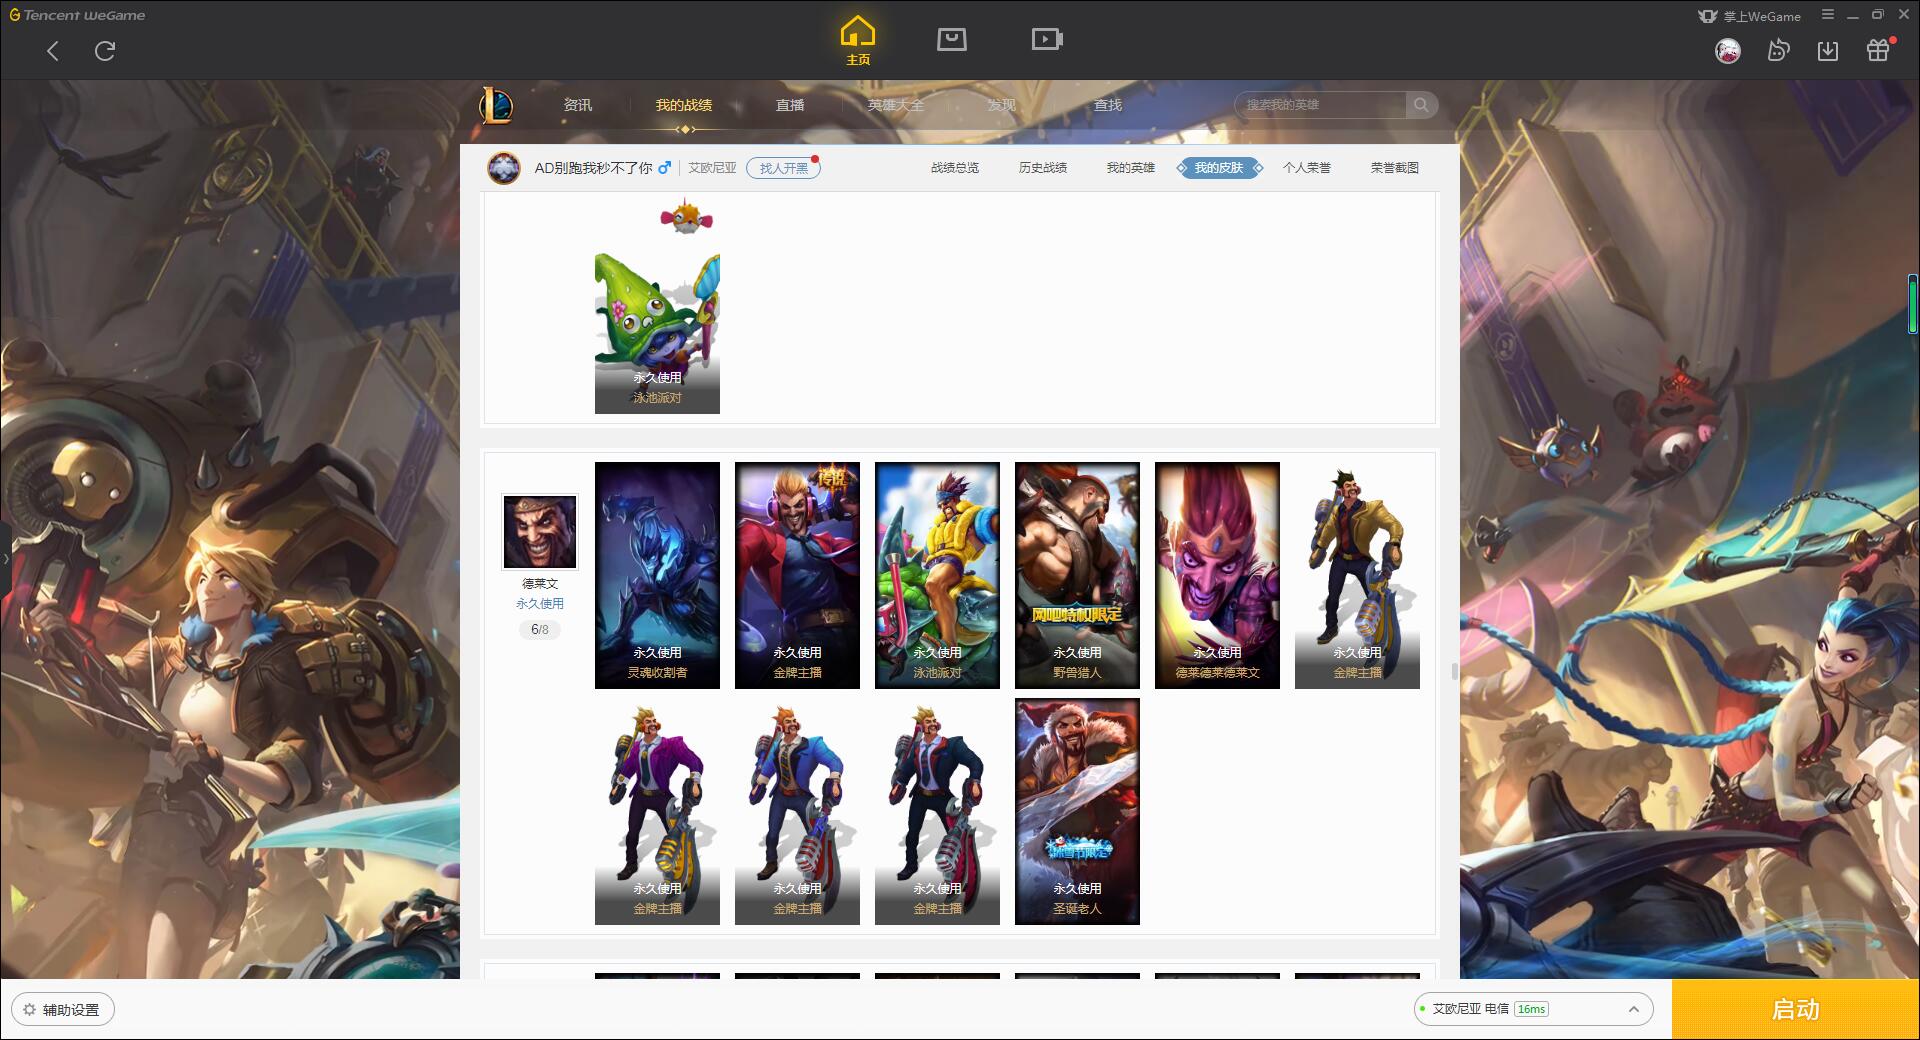Click the Draven (德莱文) champion portrait
The width and height of the screenshot is (1920, 1040).
[x=540, y=532]
